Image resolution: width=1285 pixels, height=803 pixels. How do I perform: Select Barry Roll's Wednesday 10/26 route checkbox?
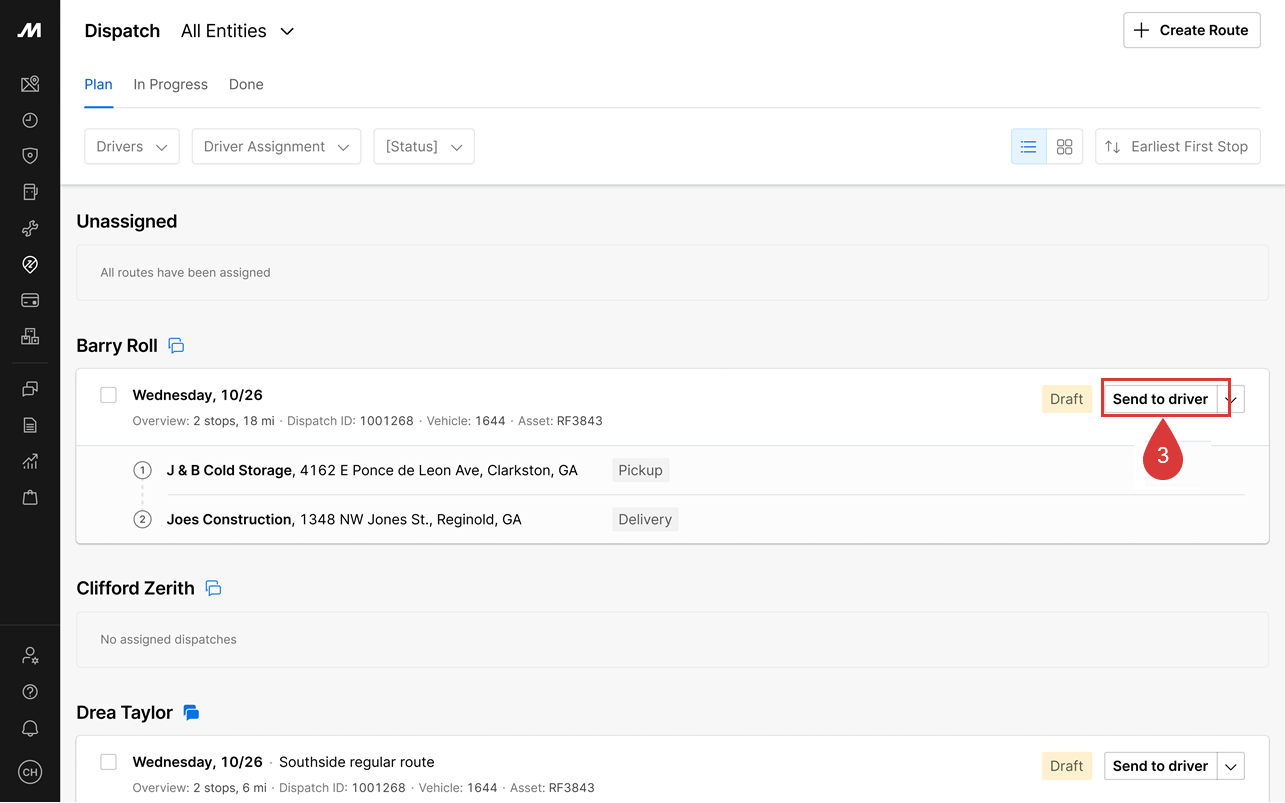[x=108, y=395]
